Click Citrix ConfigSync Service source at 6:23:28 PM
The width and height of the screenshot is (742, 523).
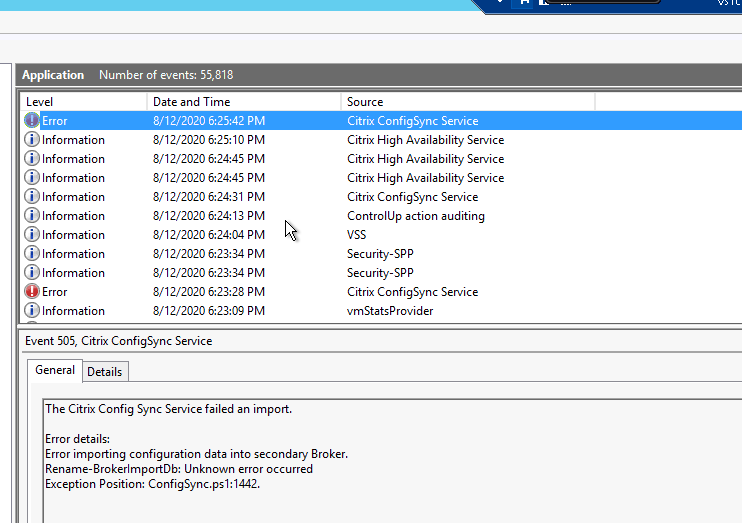click(413, 292)
